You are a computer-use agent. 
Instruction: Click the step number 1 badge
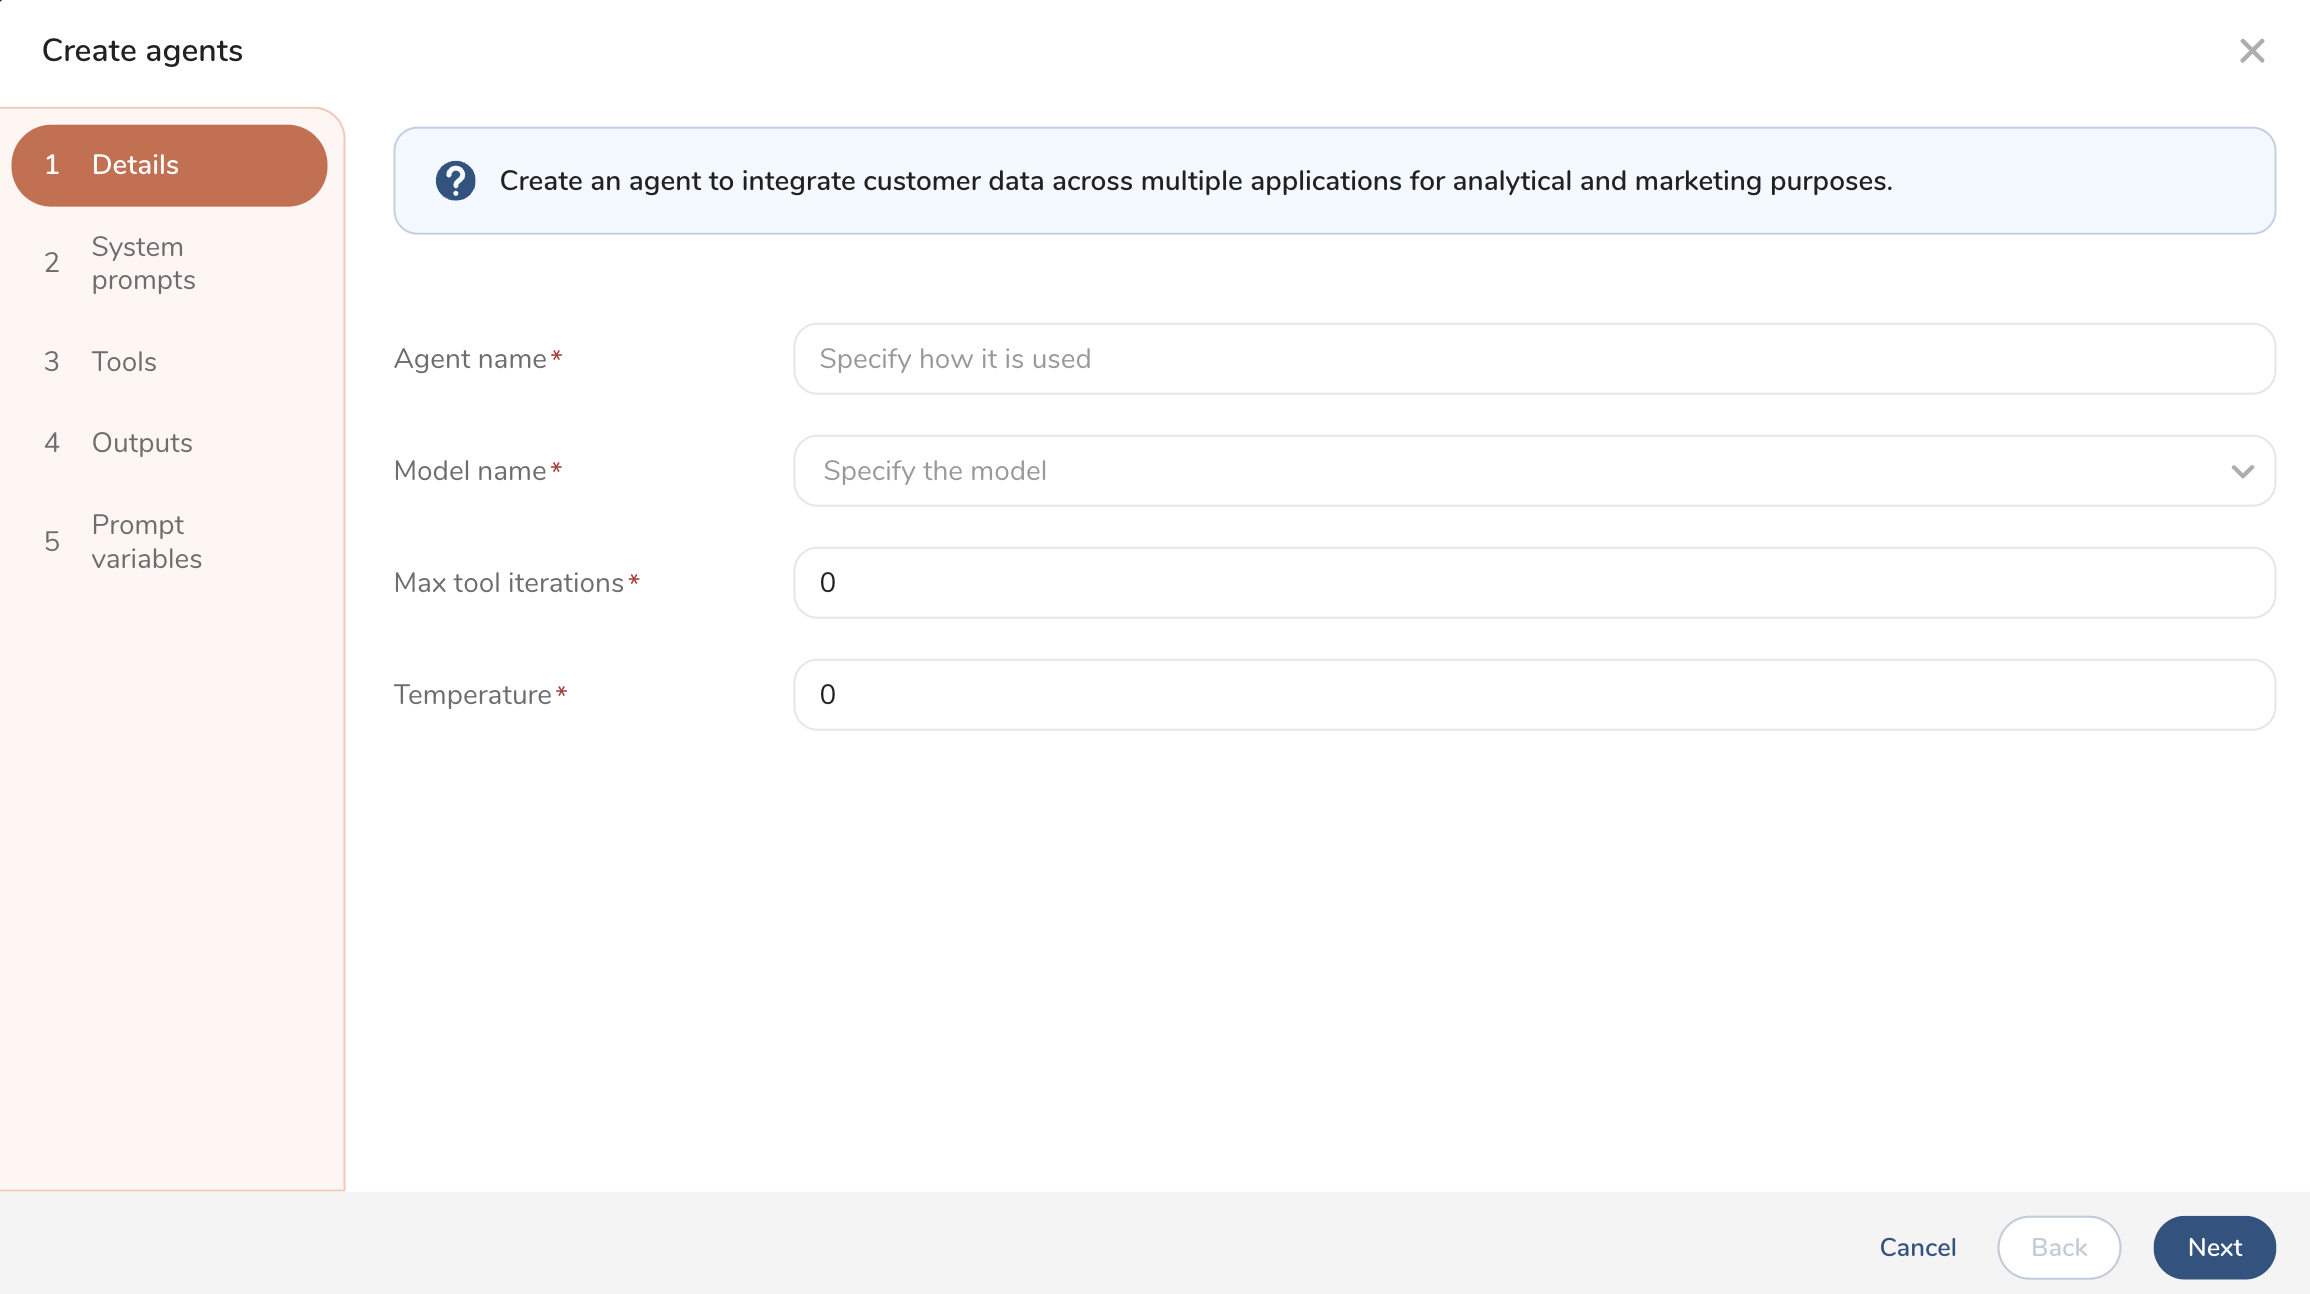click(52, 165)
